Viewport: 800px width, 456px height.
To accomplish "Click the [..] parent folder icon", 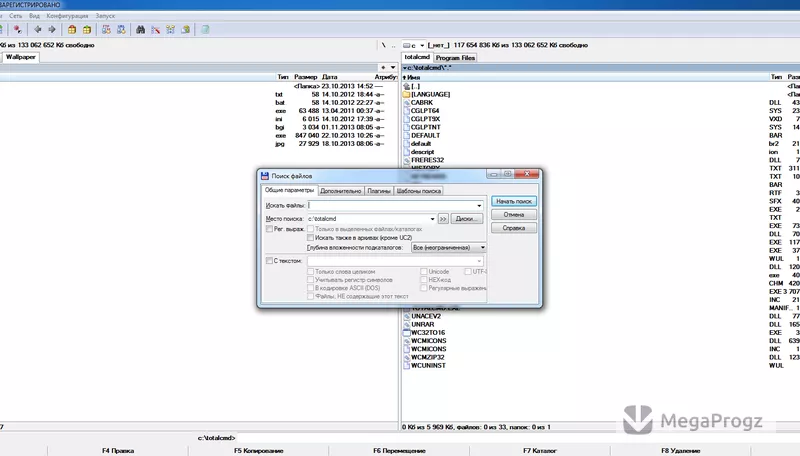I will click(407, 86).
